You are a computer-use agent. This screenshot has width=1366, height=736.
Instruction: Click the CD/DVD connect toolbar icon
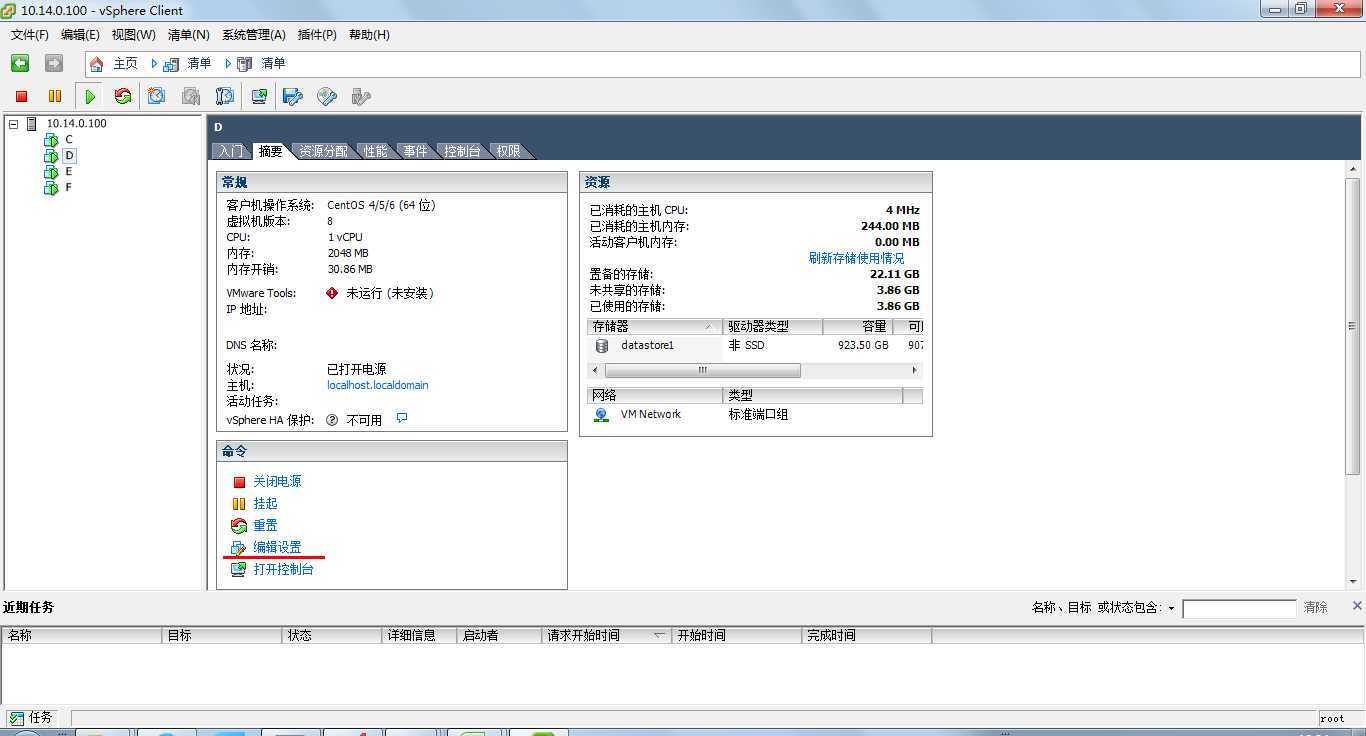click(x=327, y=96)
